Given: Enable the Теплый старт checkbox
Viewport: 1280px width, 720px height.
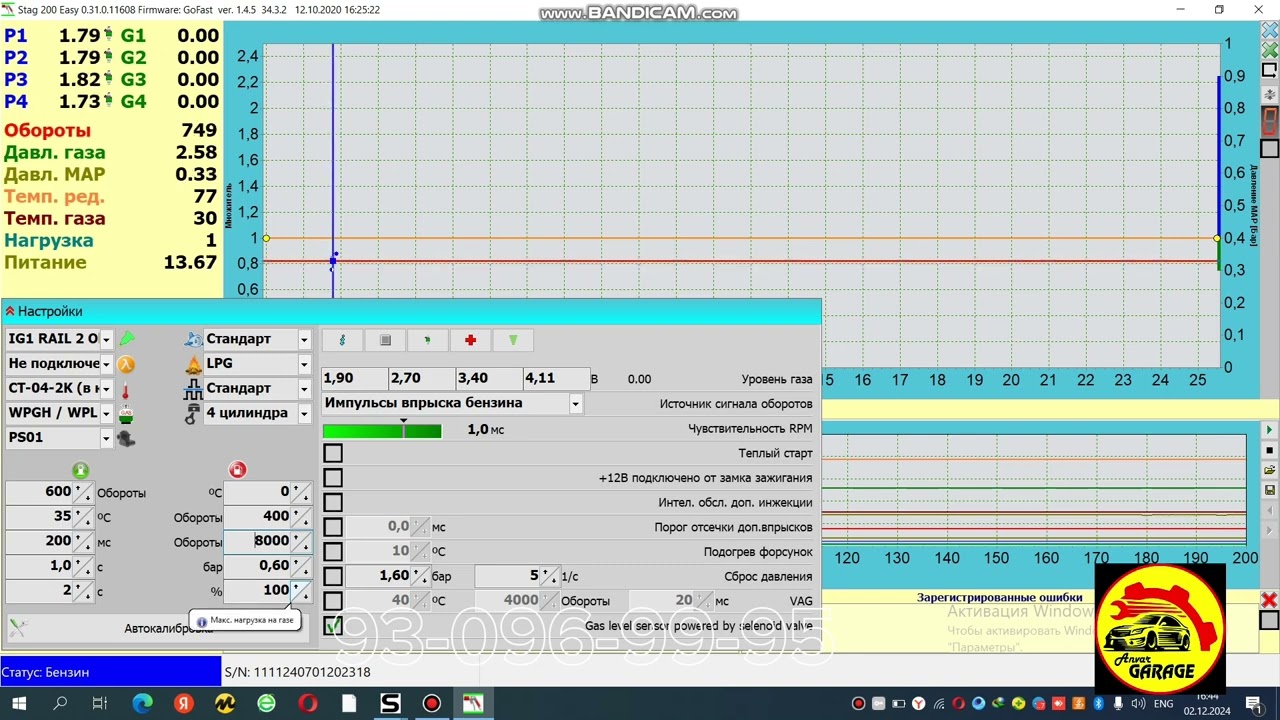Looking at the screenshot, I should point(333,453).
